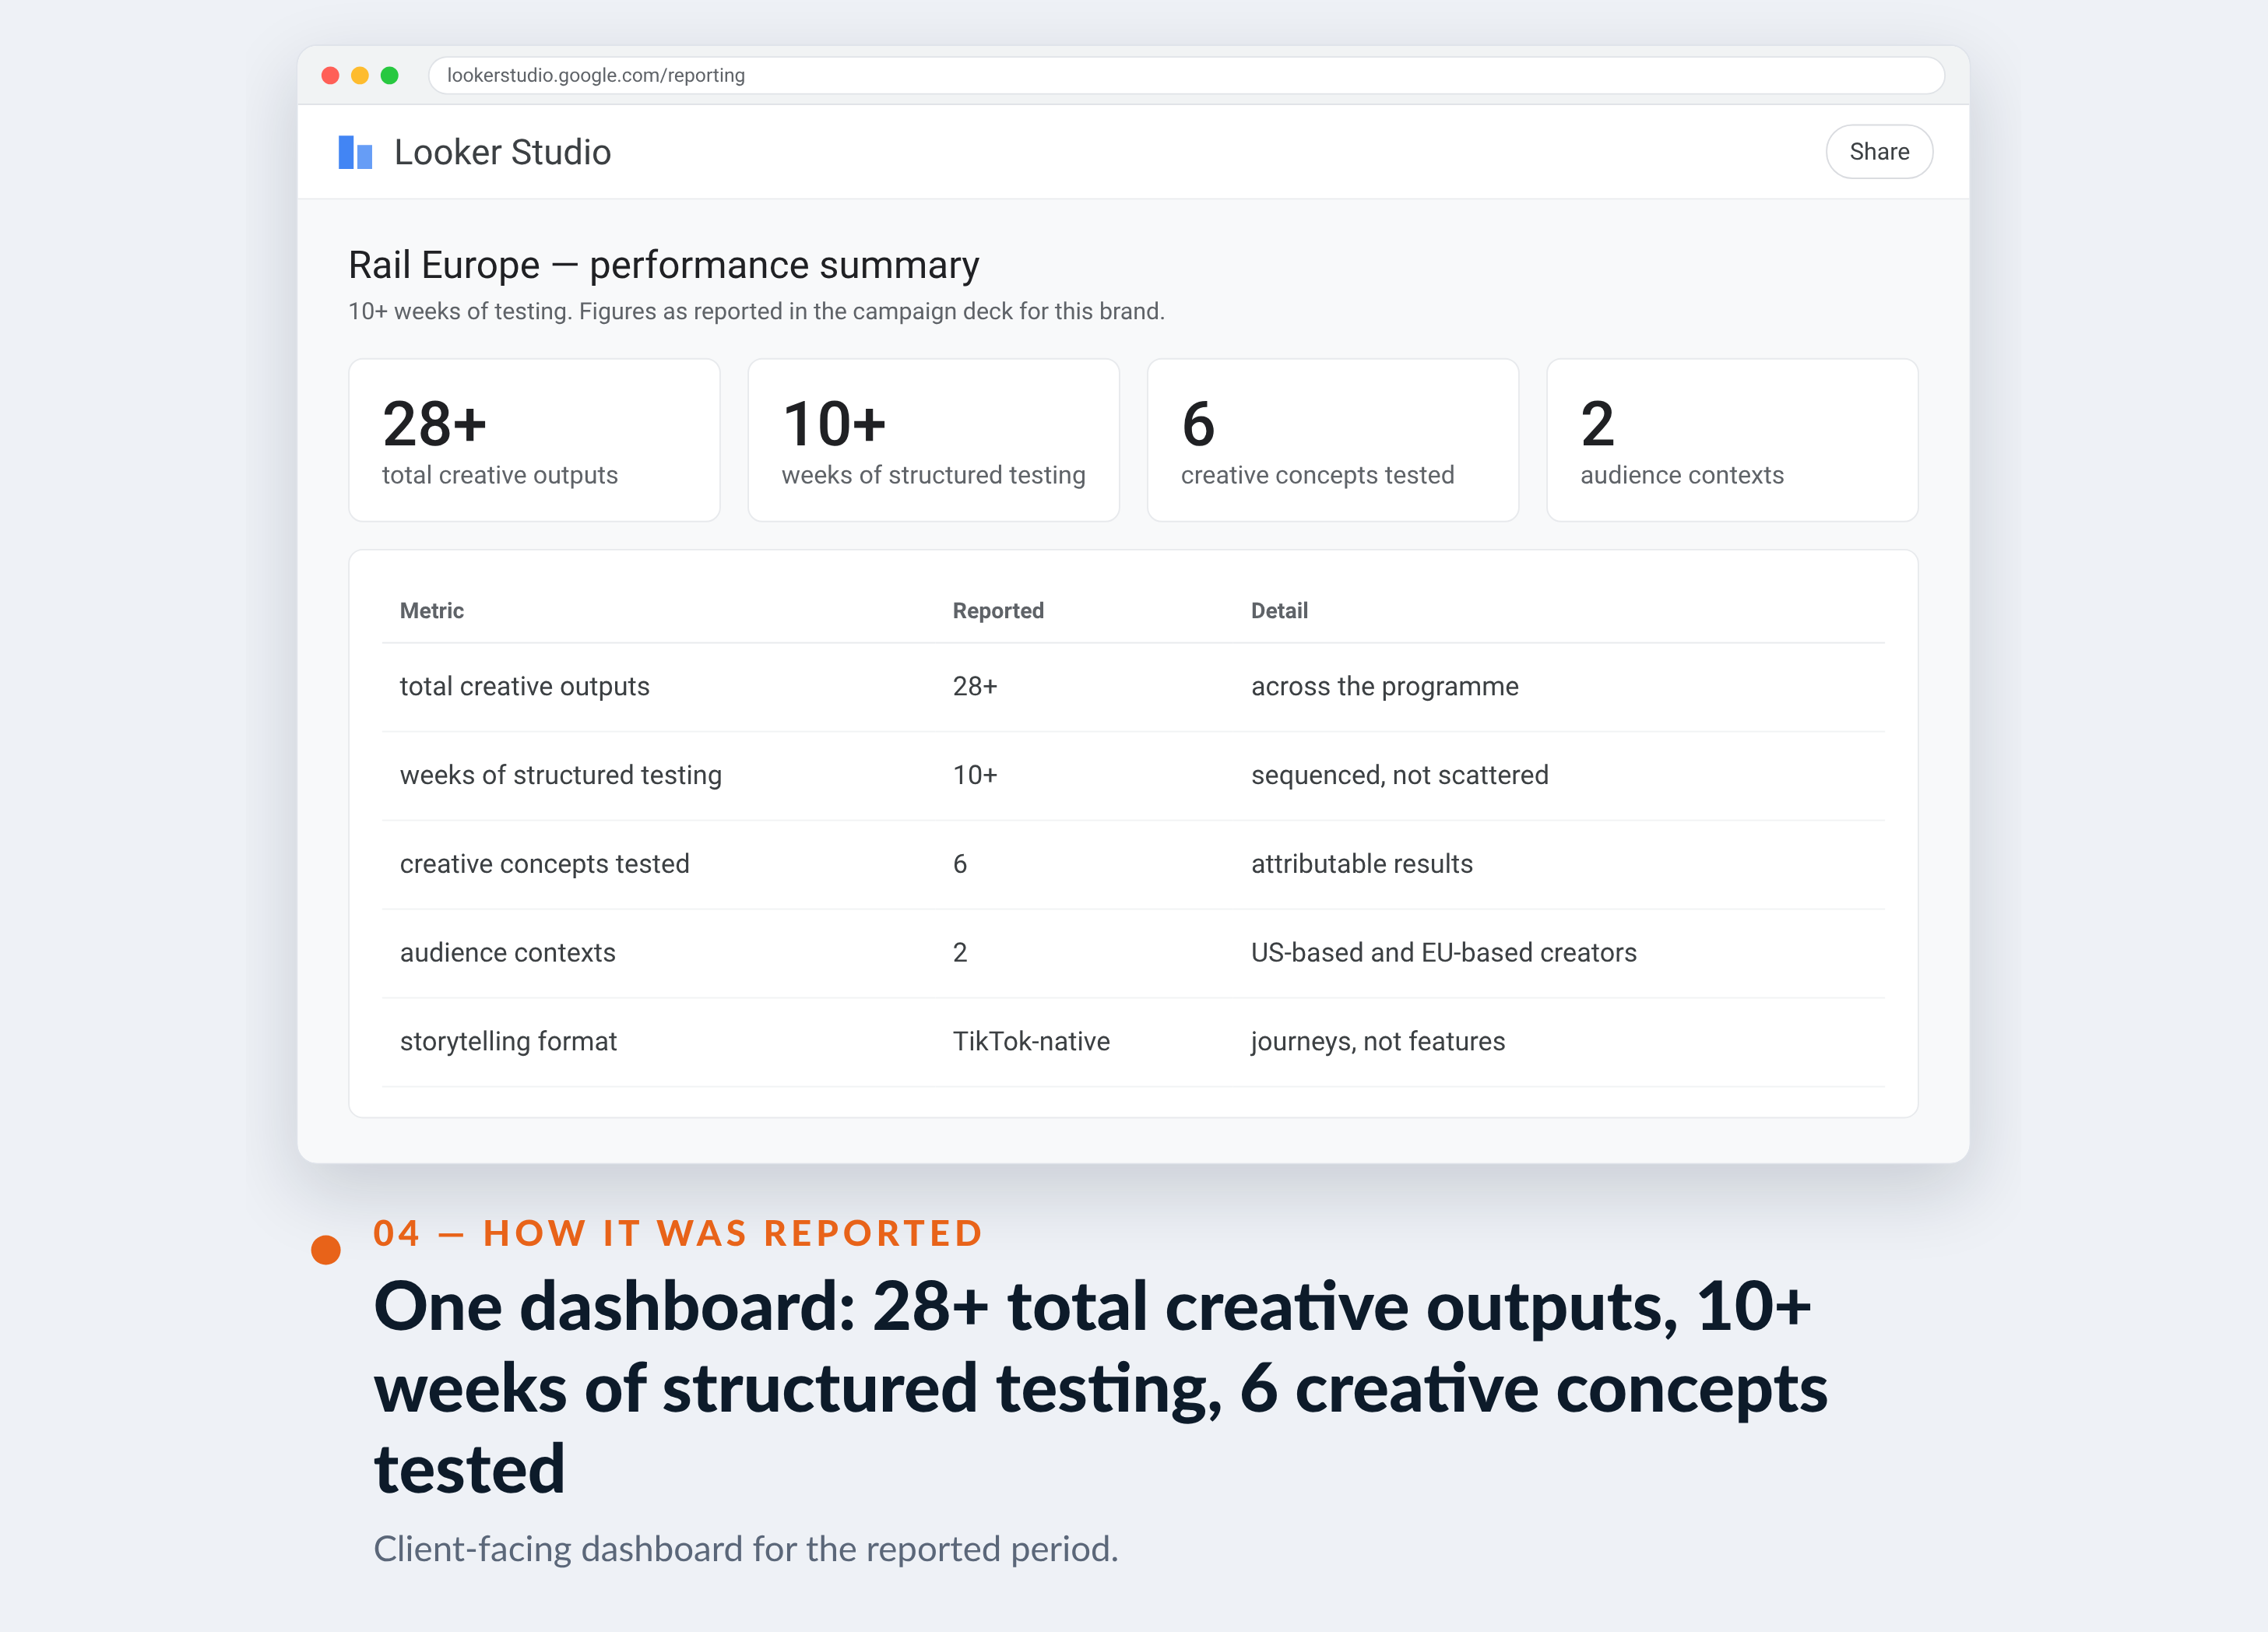This screenshot has width=2268, height=1632.
Task: Click the "attributable results" cell
Action: (1362, 864)
